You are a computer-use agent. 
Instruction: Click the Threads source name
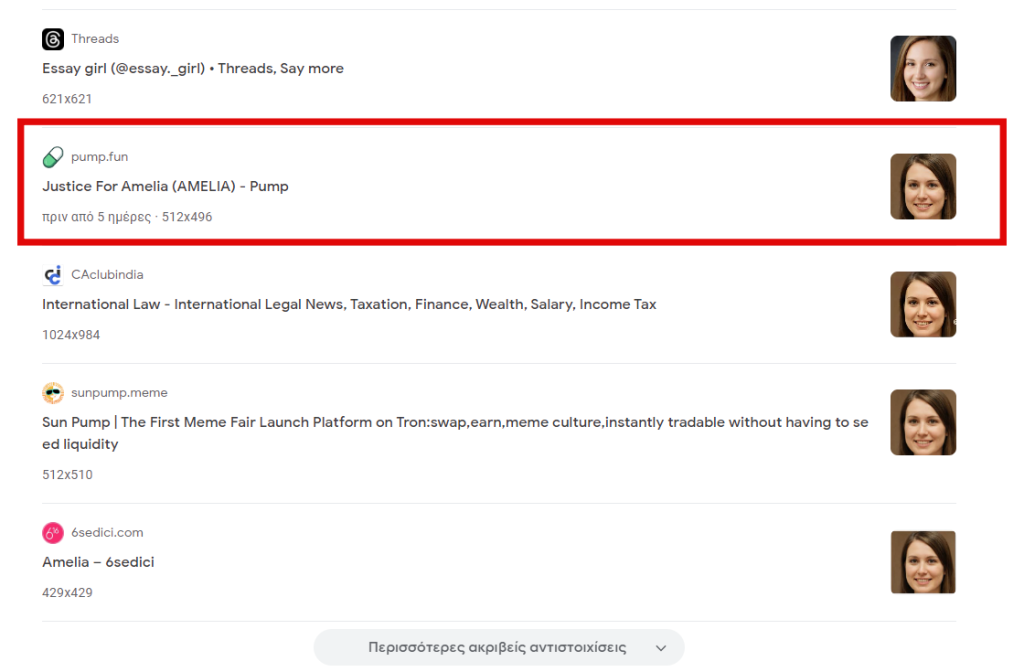(95, 39)
